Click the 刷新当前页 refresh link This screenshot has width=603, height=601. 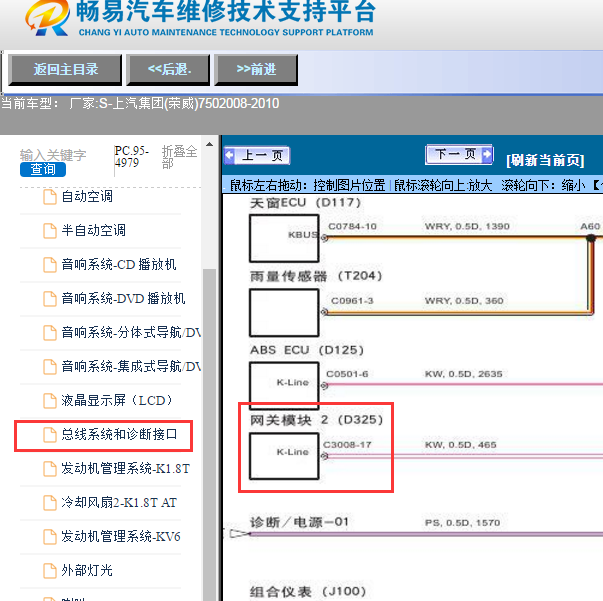click(545, 160)
